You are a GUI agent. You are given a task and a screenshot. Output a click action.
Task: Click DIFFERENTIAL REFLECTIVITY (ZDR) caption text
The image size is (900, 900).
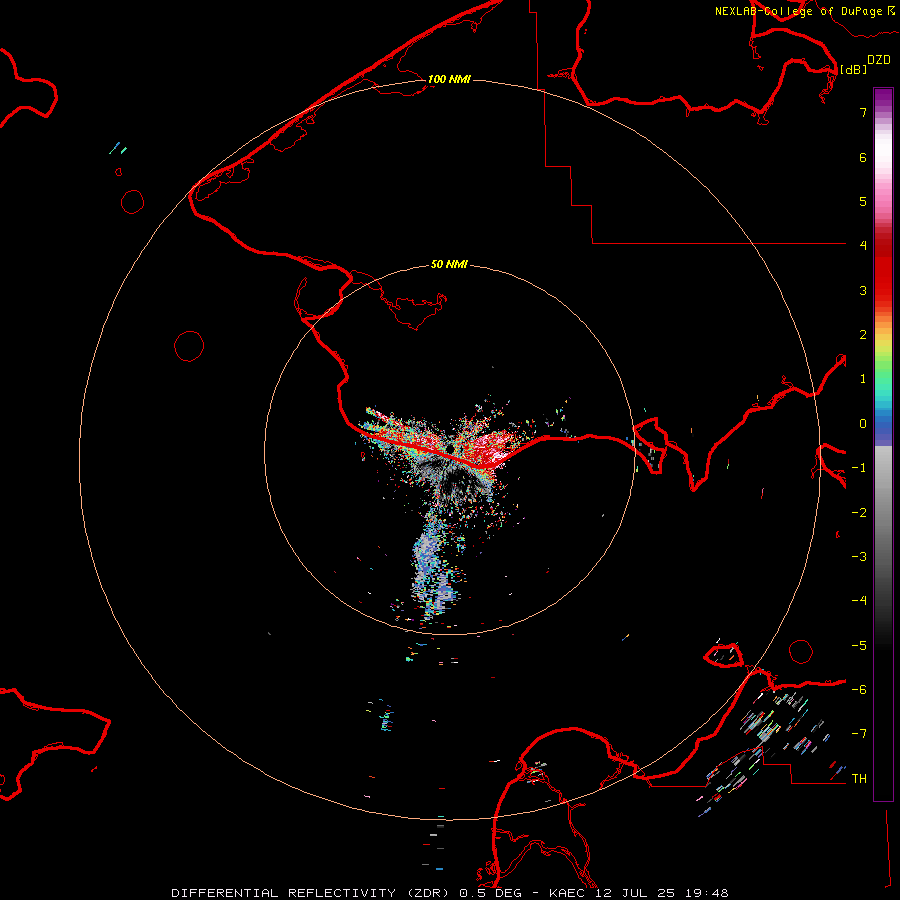pos(312,893)
